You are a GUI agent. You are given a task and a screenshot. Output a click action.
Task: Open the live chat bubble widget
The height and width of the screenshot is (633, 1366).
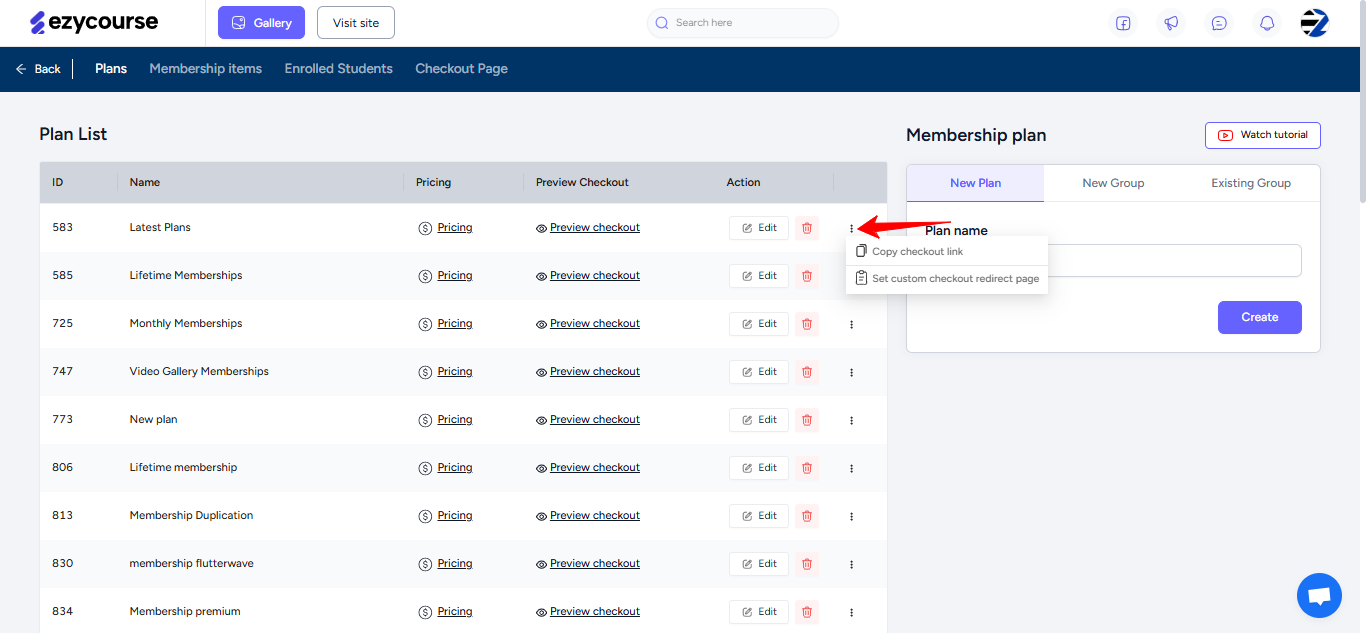[x=1319, y=596]
